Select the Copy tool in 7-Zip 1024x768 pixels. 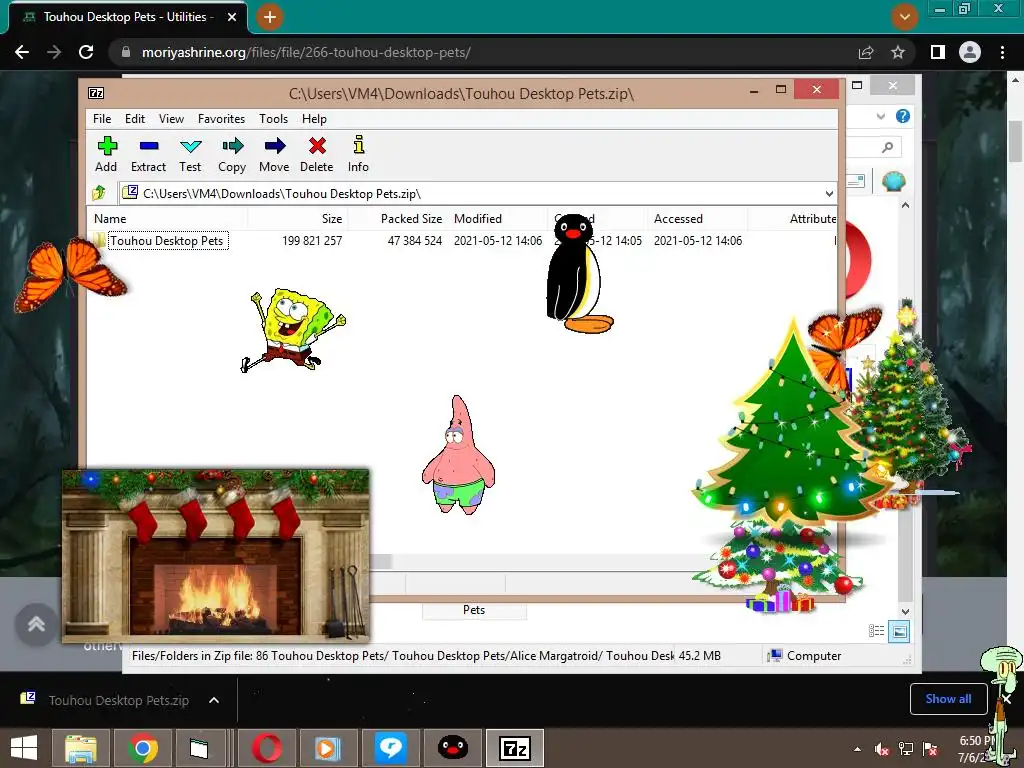[x=232, y=154]
